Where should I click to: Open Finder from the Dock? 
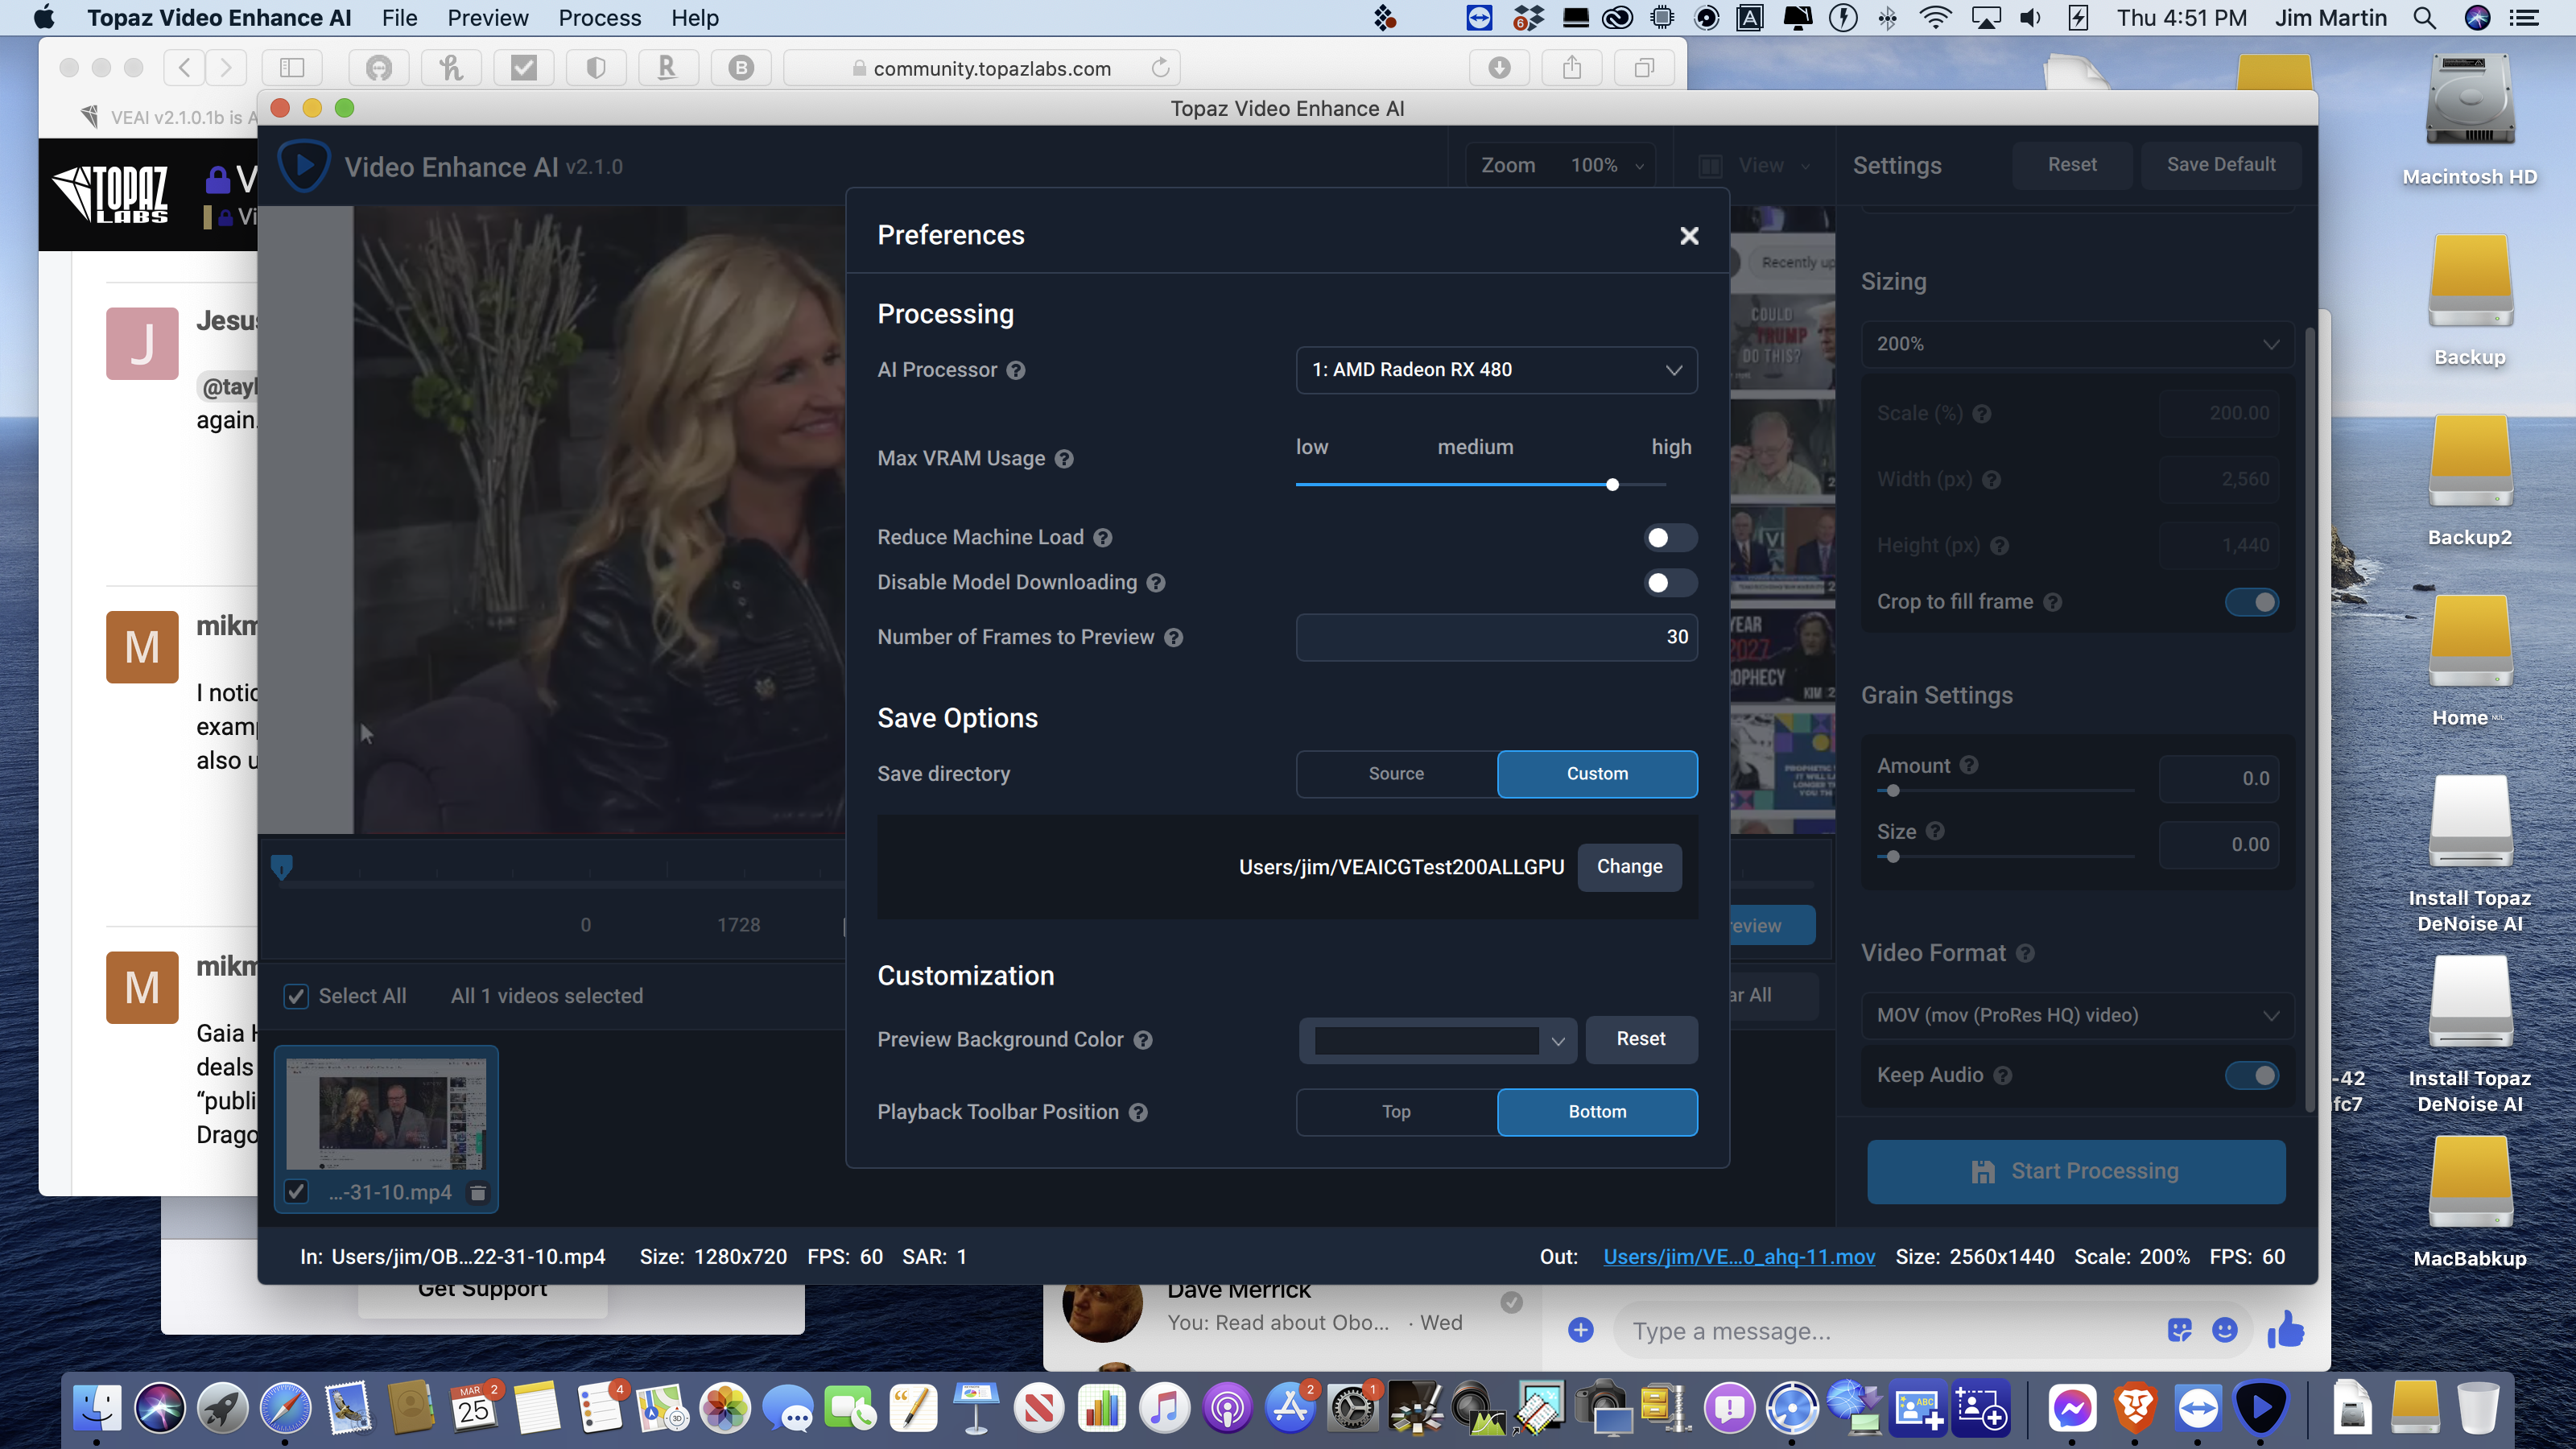[x=97, y=1409]
